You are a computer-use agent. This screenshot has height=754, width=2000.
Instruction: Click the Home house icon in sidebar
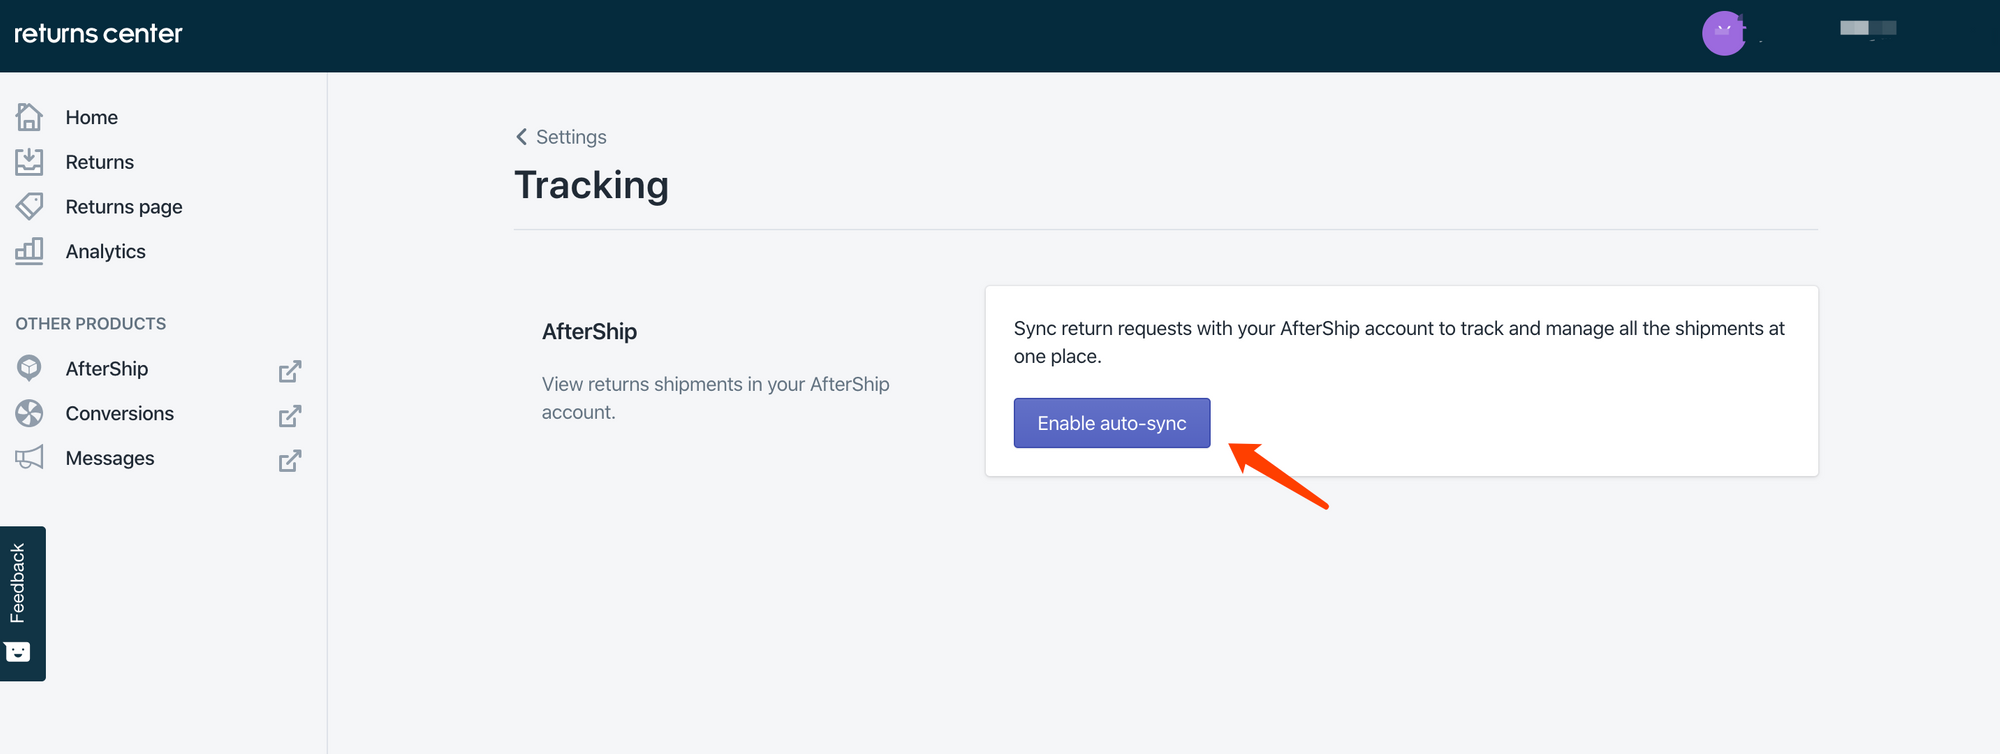(x=29, y=117)
